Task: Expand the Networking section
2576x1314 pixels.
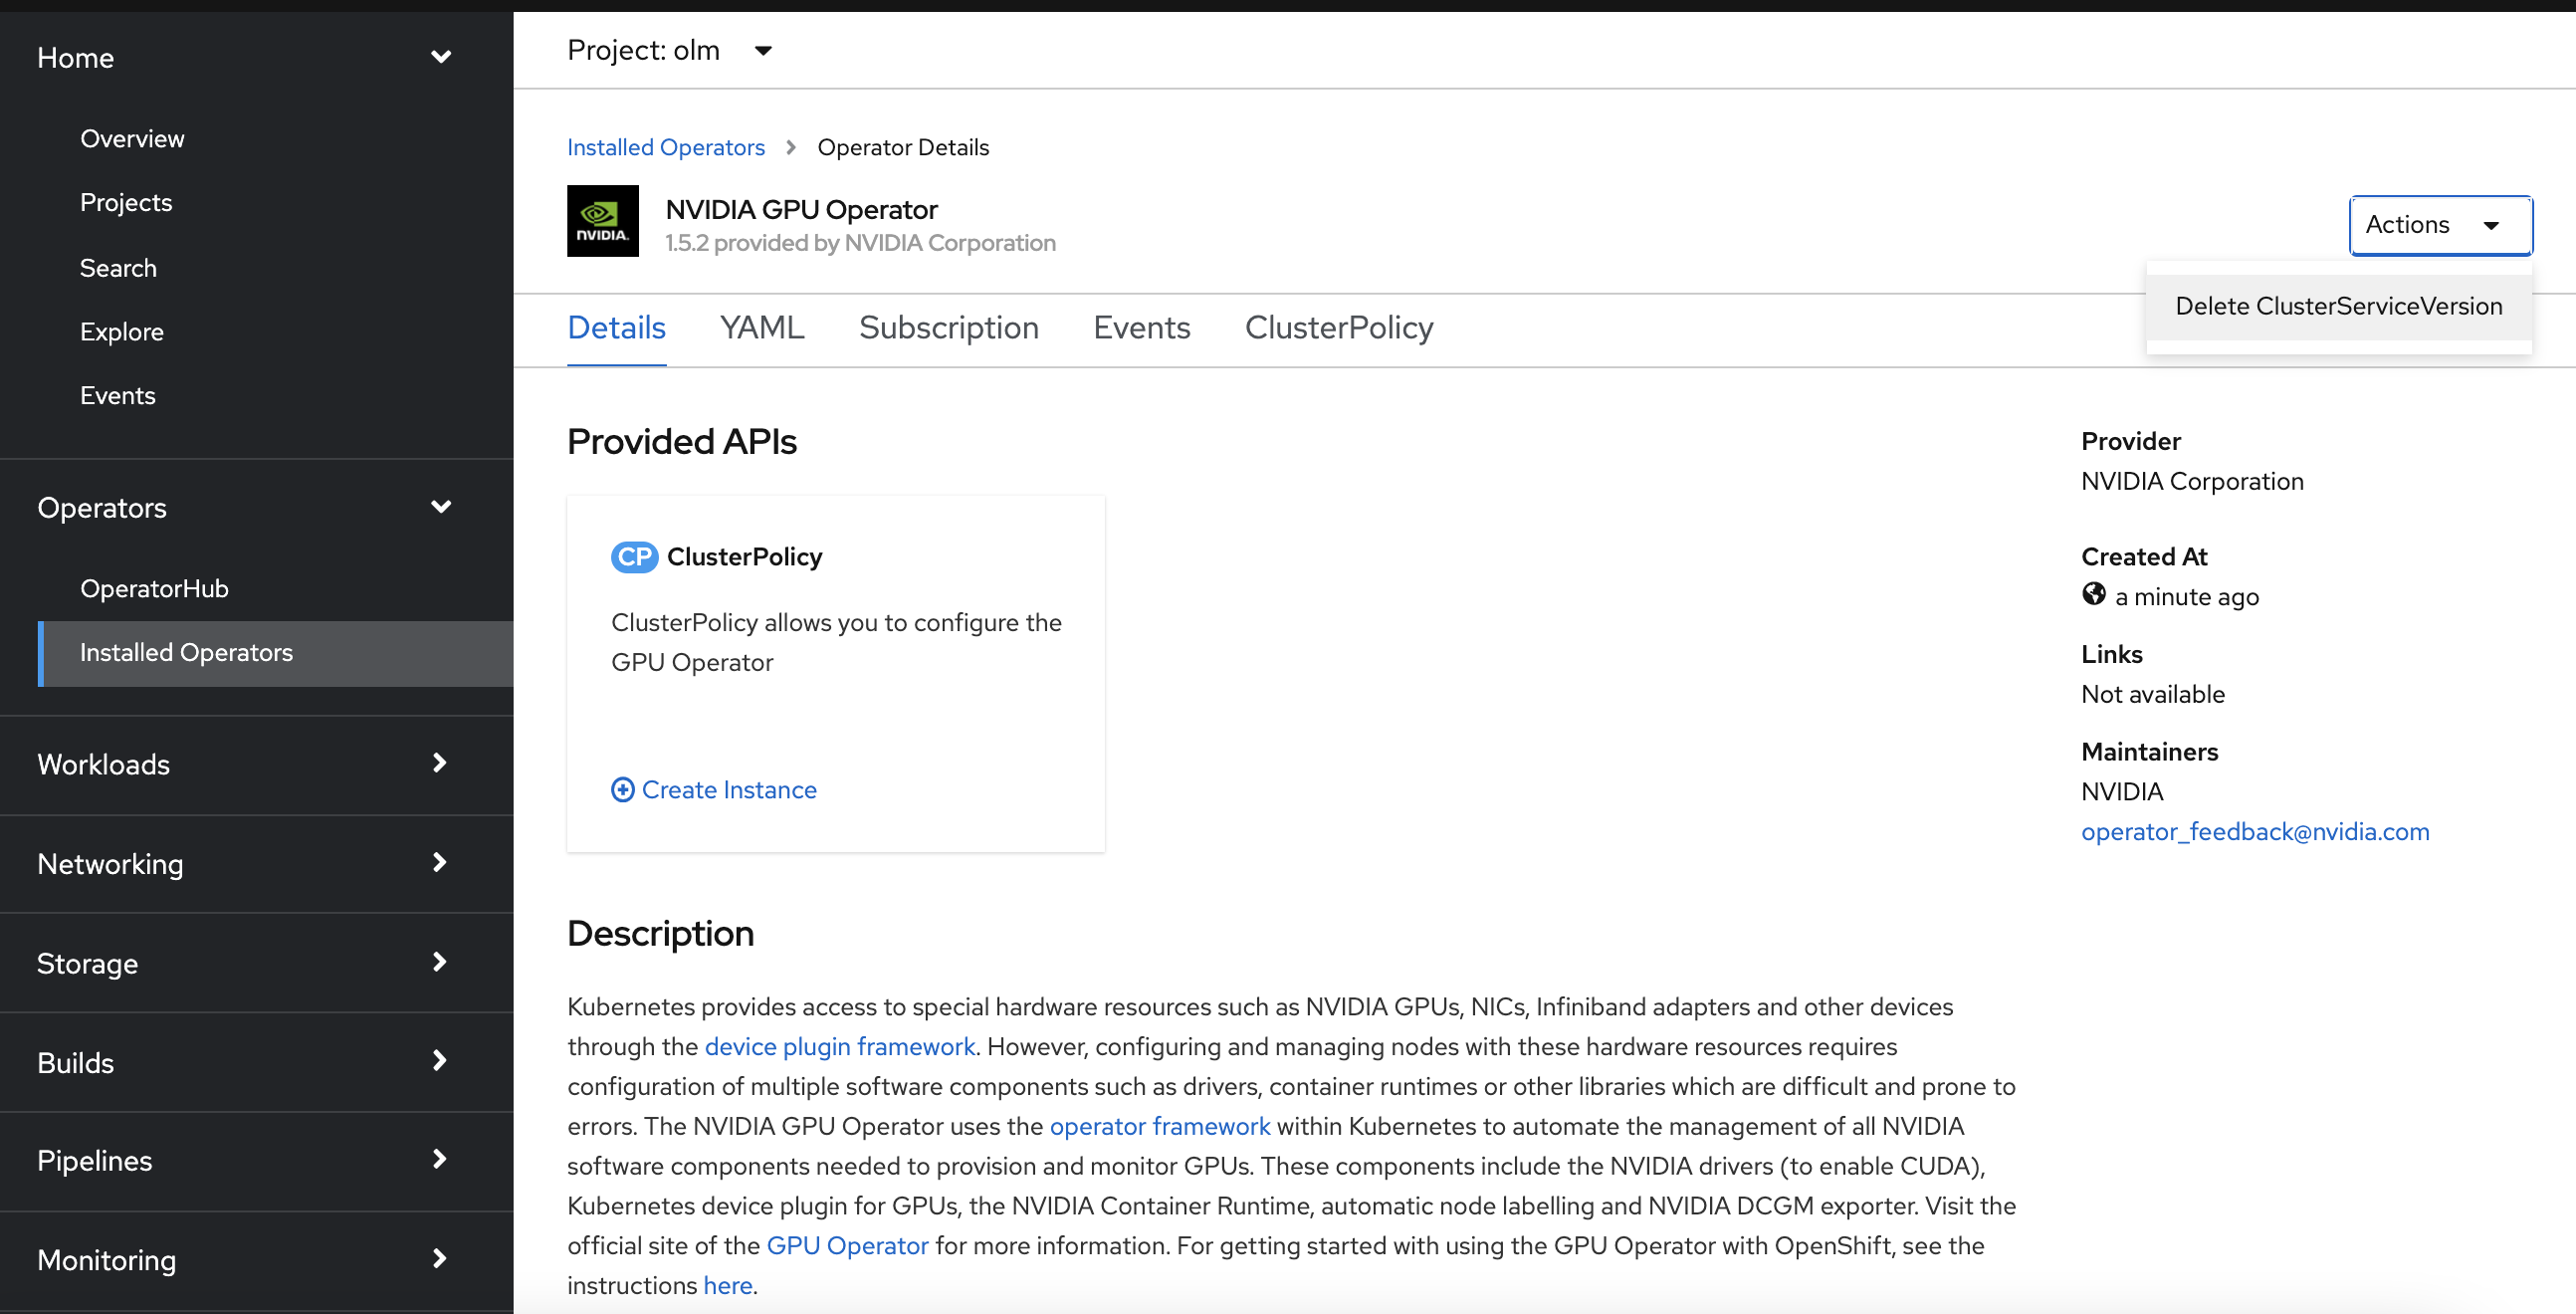Action: click(439, 862)
